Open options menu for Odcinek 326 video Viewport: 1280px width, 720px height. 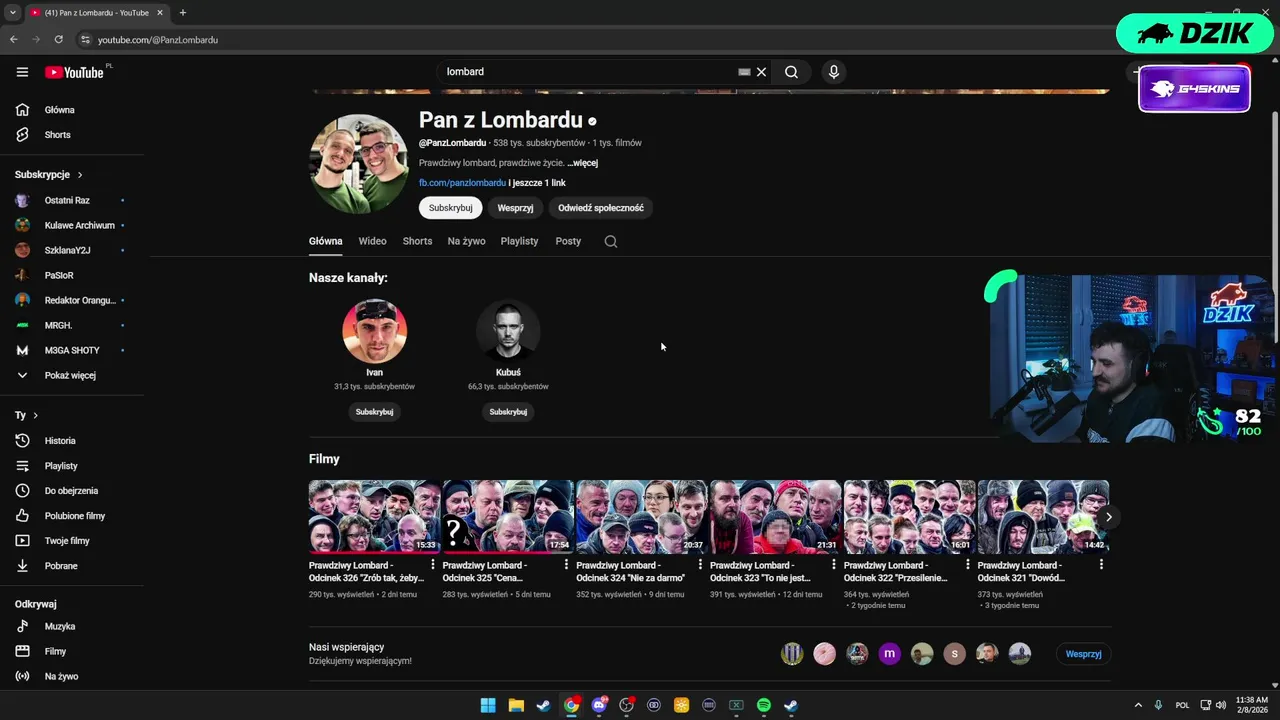click(x=433, y=565)
